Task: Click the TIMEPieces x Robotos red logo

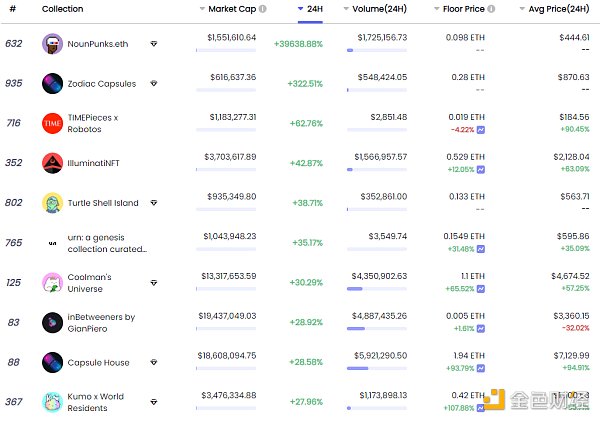Action: click(x=52, y=123)
